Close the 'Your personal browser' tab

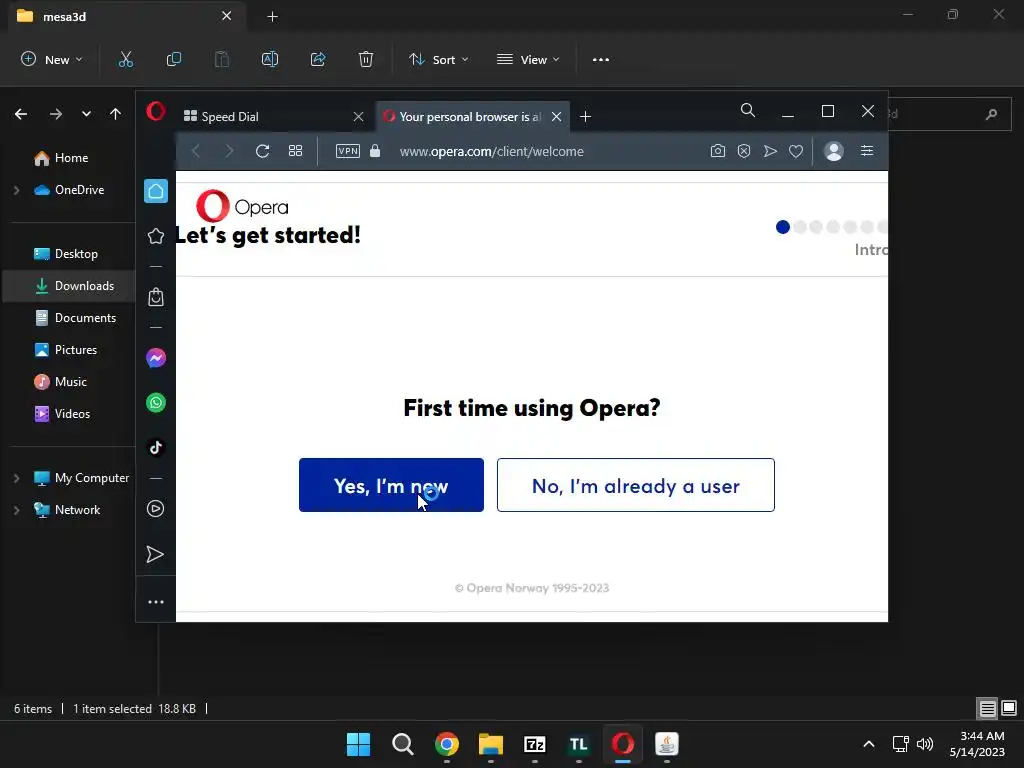[x=556, y=116]
